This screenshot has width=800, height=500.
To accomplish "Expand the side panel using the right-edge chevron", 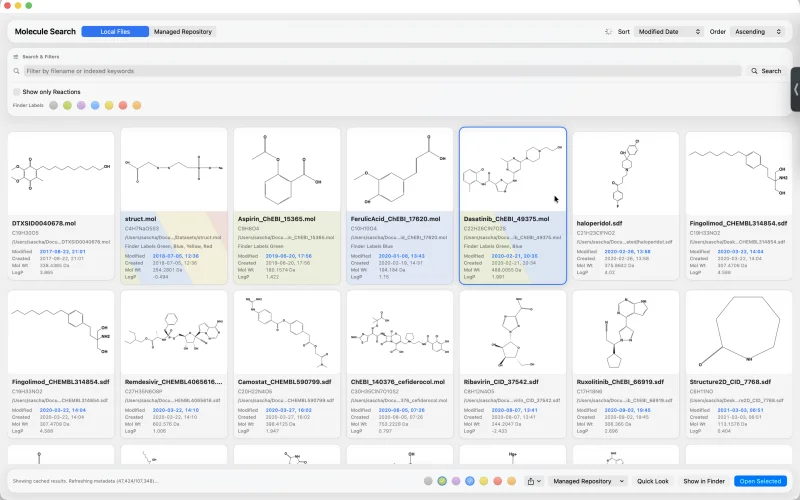I will pos(795,89).
